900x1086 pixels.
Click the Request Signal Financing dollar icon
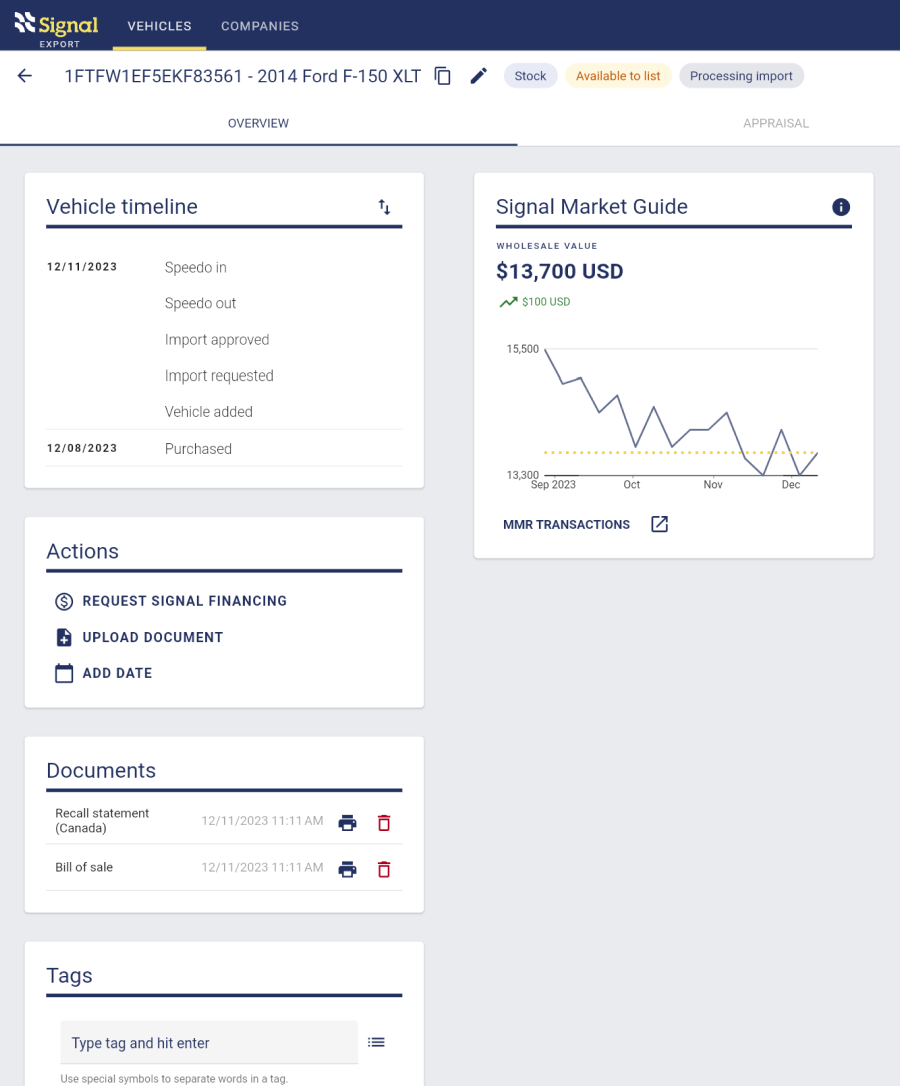pos(62,601)
